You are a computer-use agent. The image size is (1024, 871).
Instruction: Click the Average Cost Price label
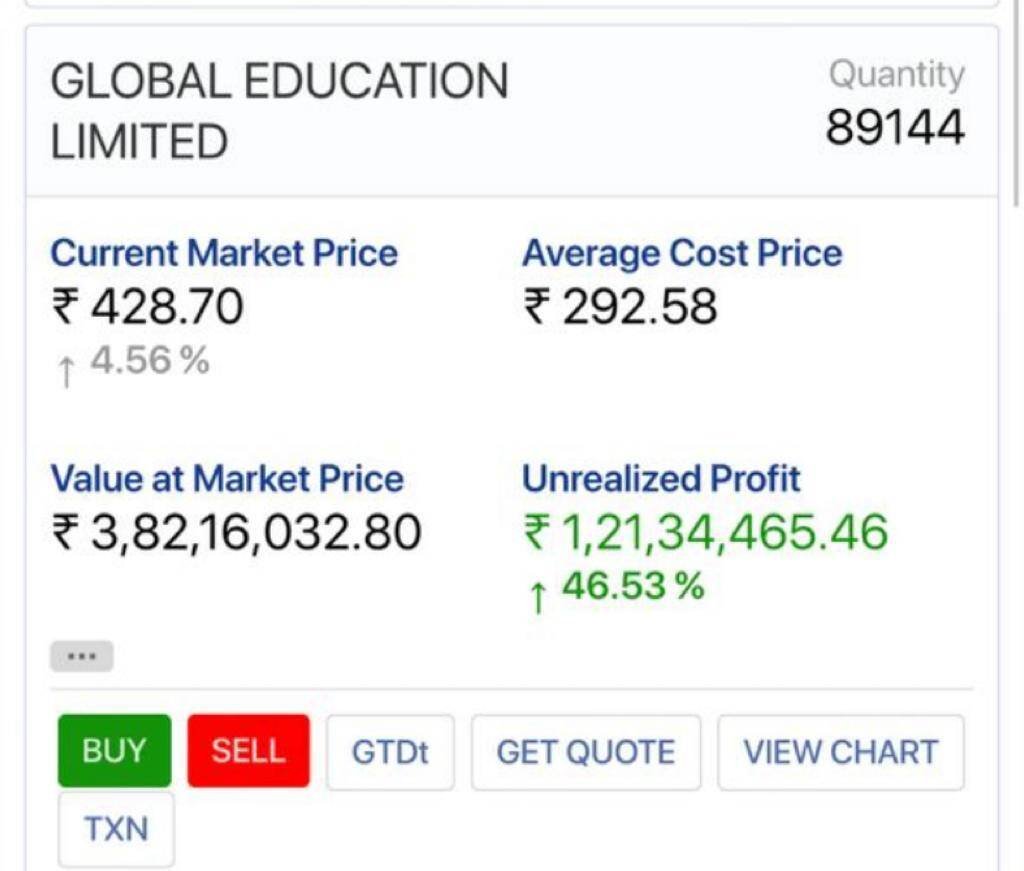682,253
